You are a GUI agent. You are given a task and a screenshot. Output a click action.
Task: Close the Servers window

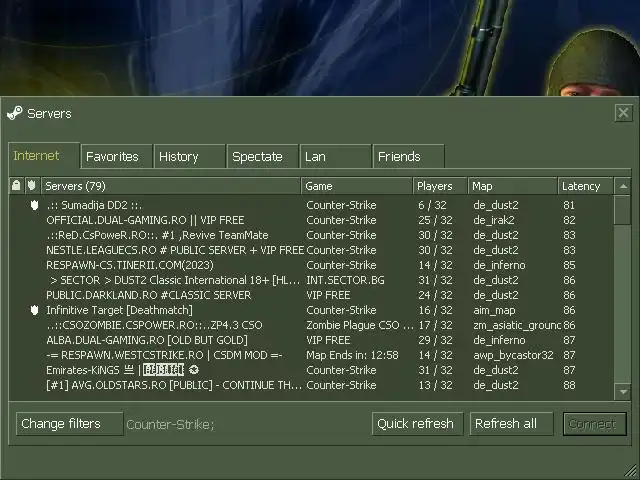(623, 113)
